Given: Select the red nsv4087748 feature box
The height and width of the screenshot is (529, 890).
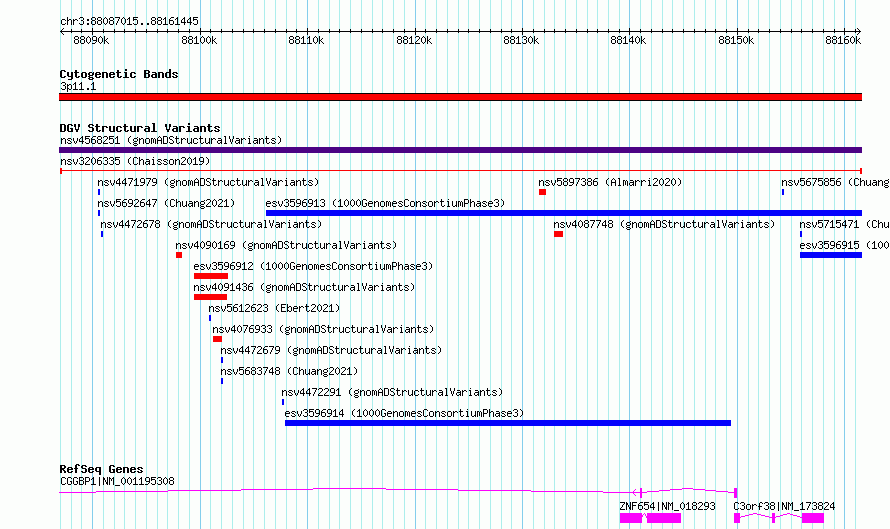Looking at the screenshot, I should coord(559,234).
